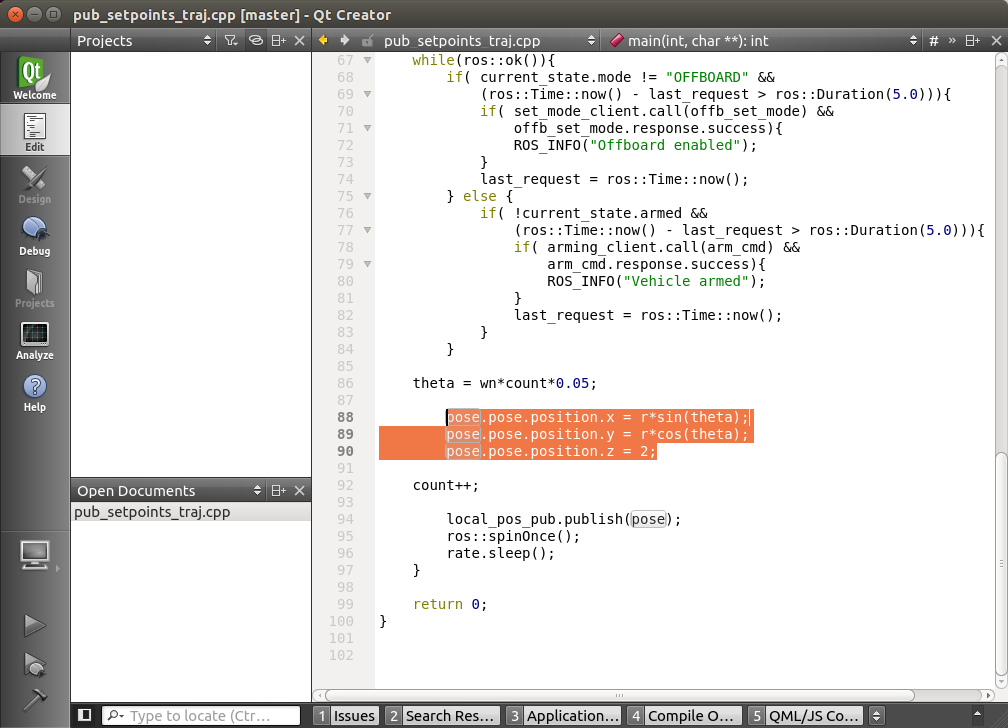The height and width of the screenshot is (728, 1008).
Task: Click the Type to locate search field
Action: click(200, 715)
